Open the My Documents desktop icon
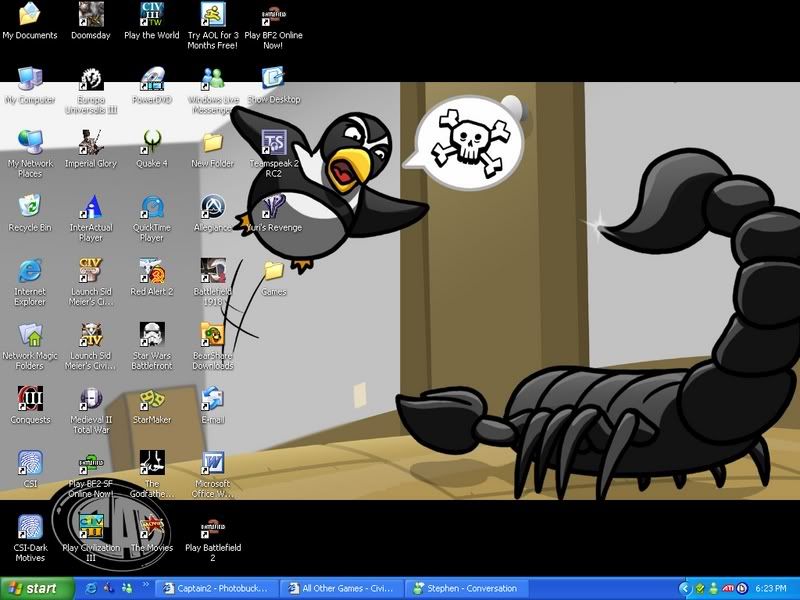The image size is (800, 600). coord(30,21)
